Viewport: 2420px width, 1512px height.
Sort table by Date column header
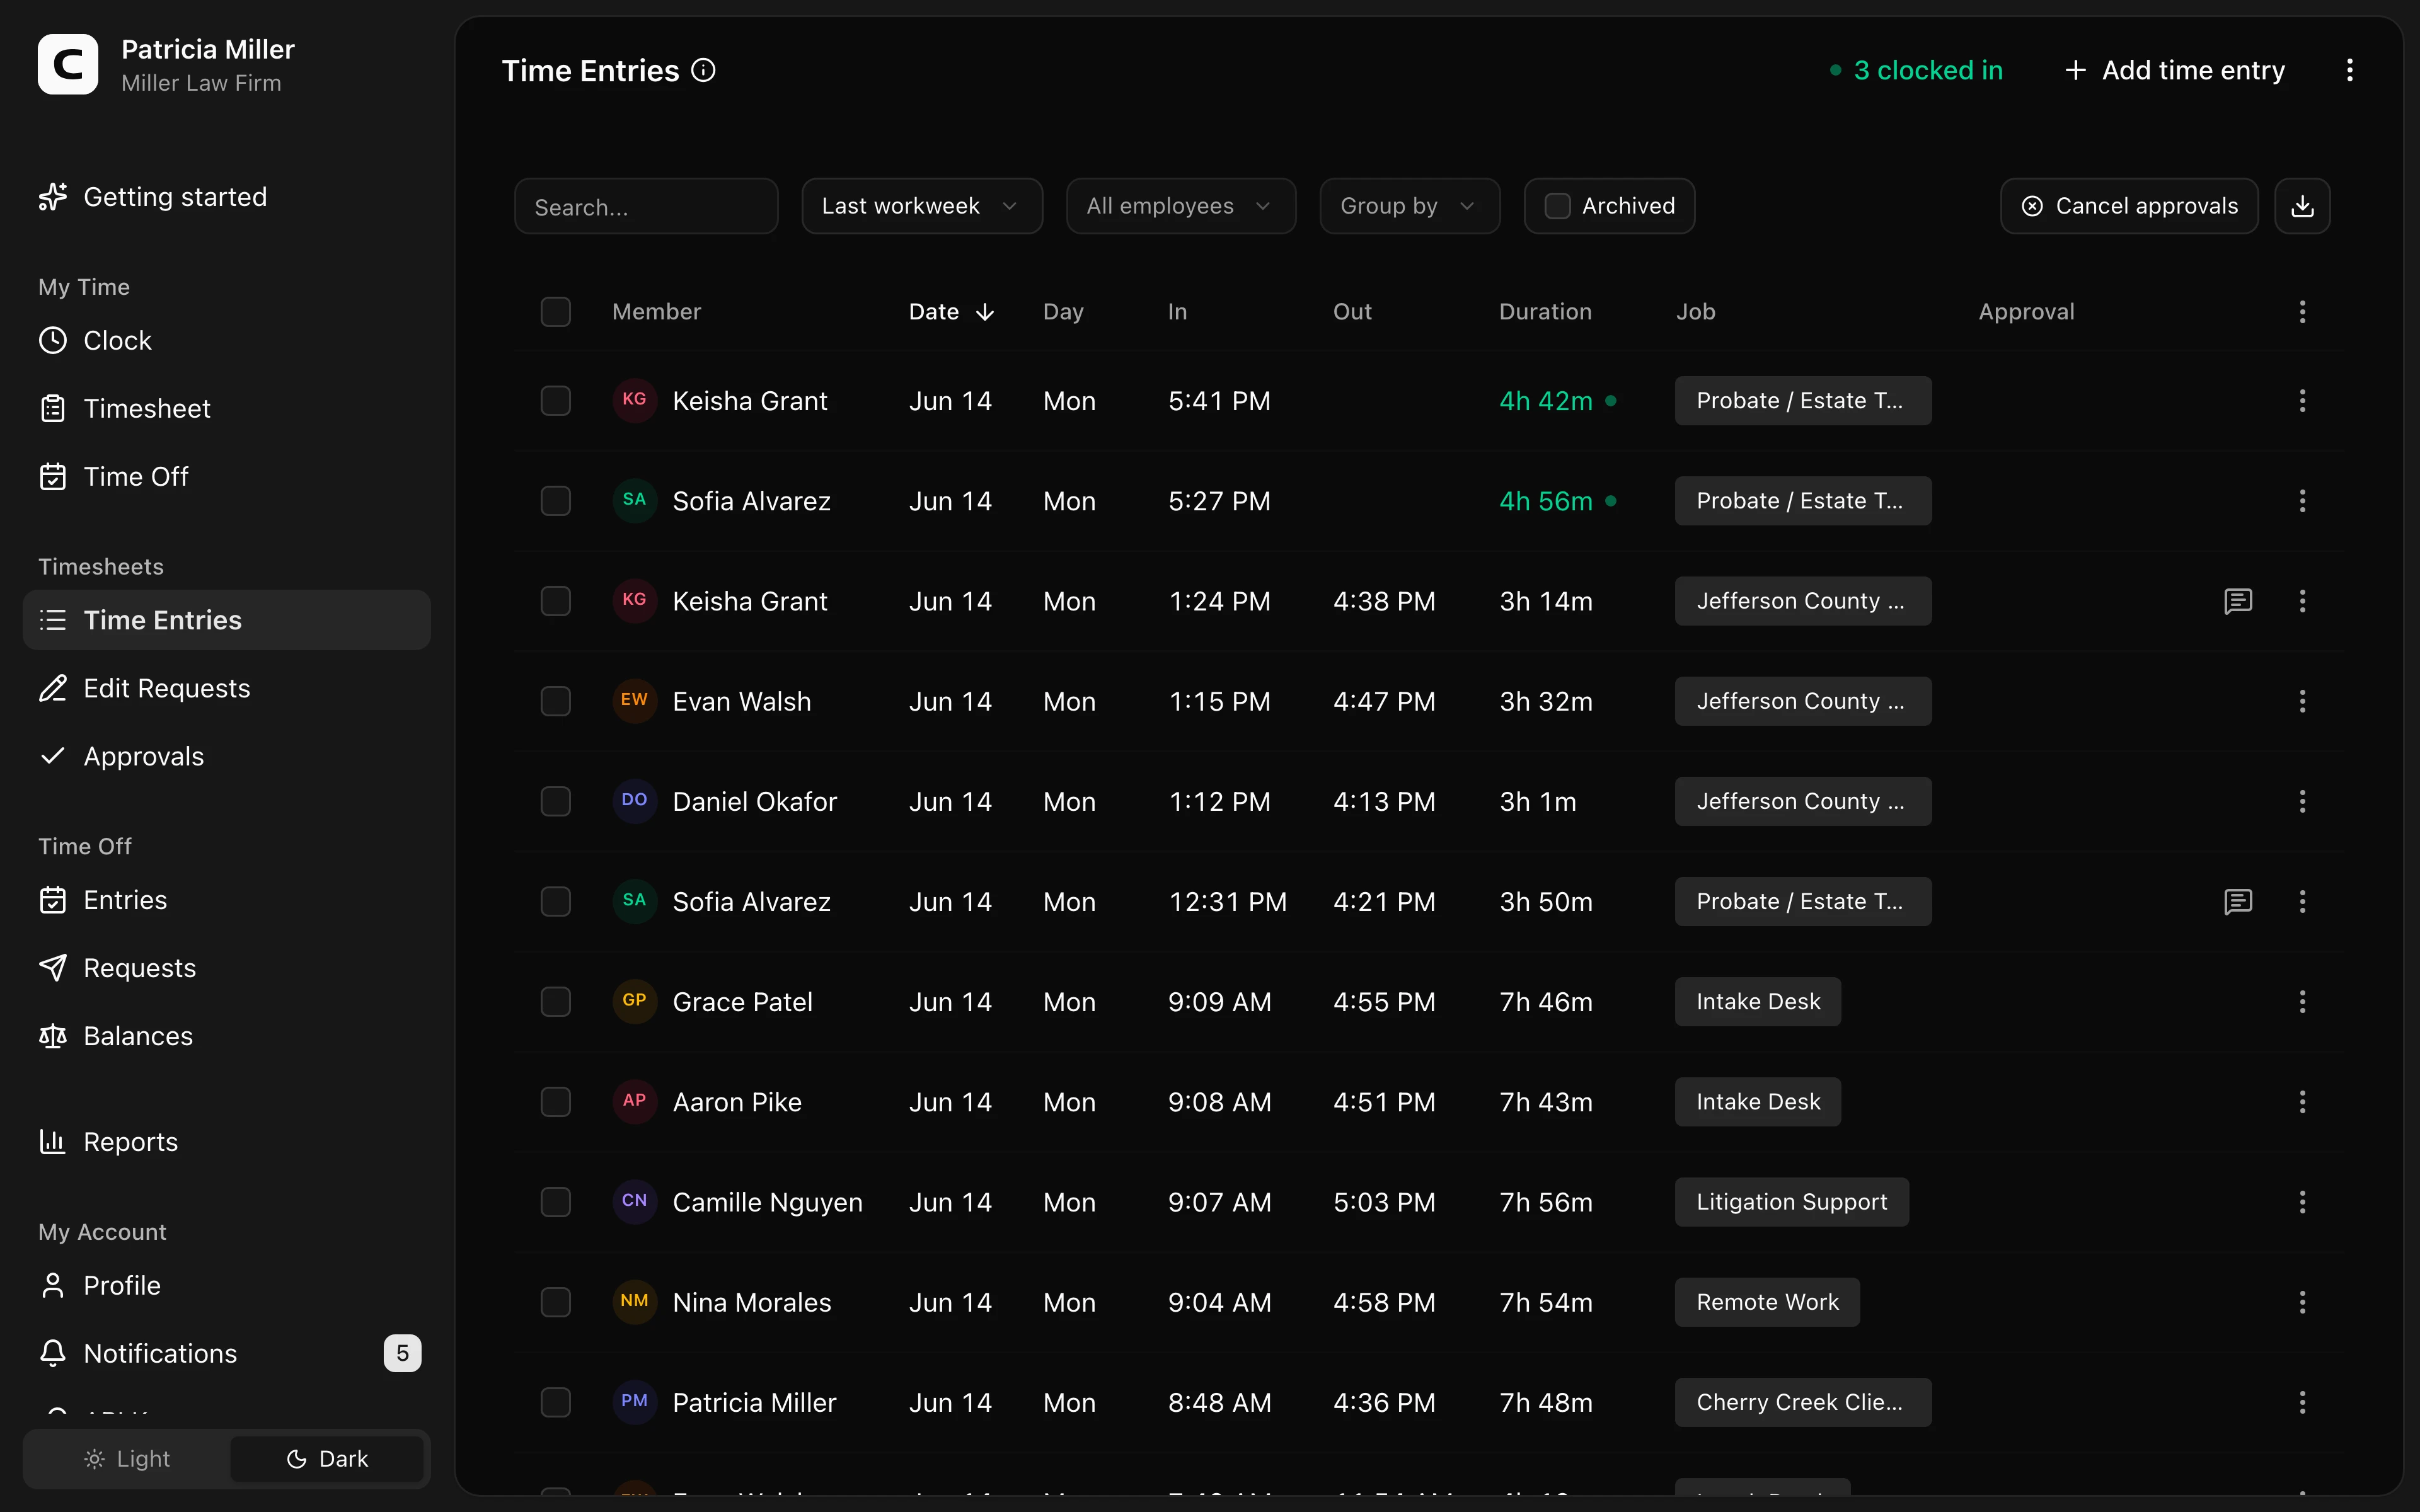[951, 312]
